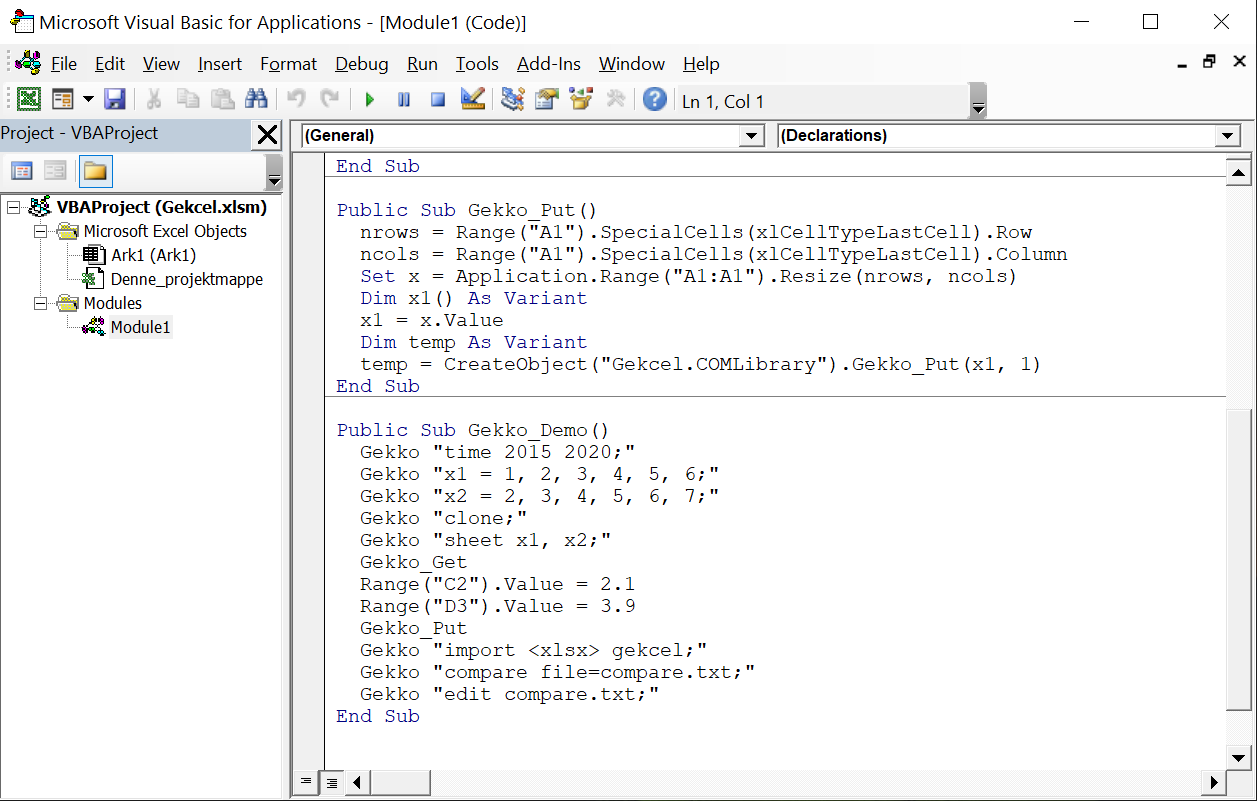This screenshot has width=1257, height=801.
Task: Minimize the inner Module1 code window
Action: pos(1183,63)
